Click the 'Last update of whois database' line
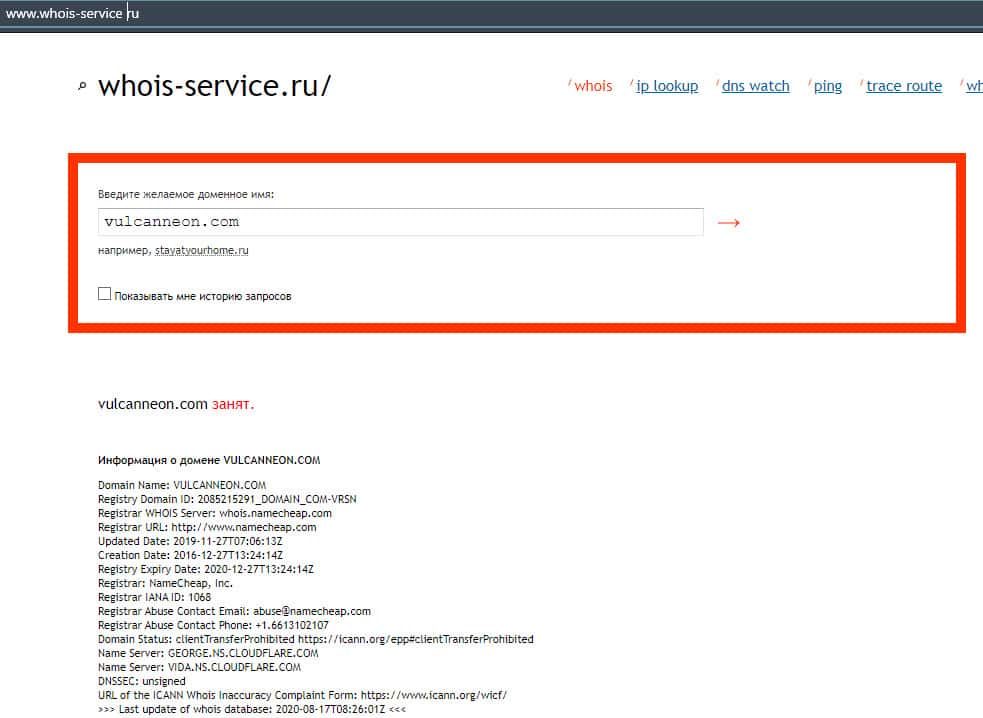Image resolution: width=983 pixels, height=718 pixels. coord(252,709)
